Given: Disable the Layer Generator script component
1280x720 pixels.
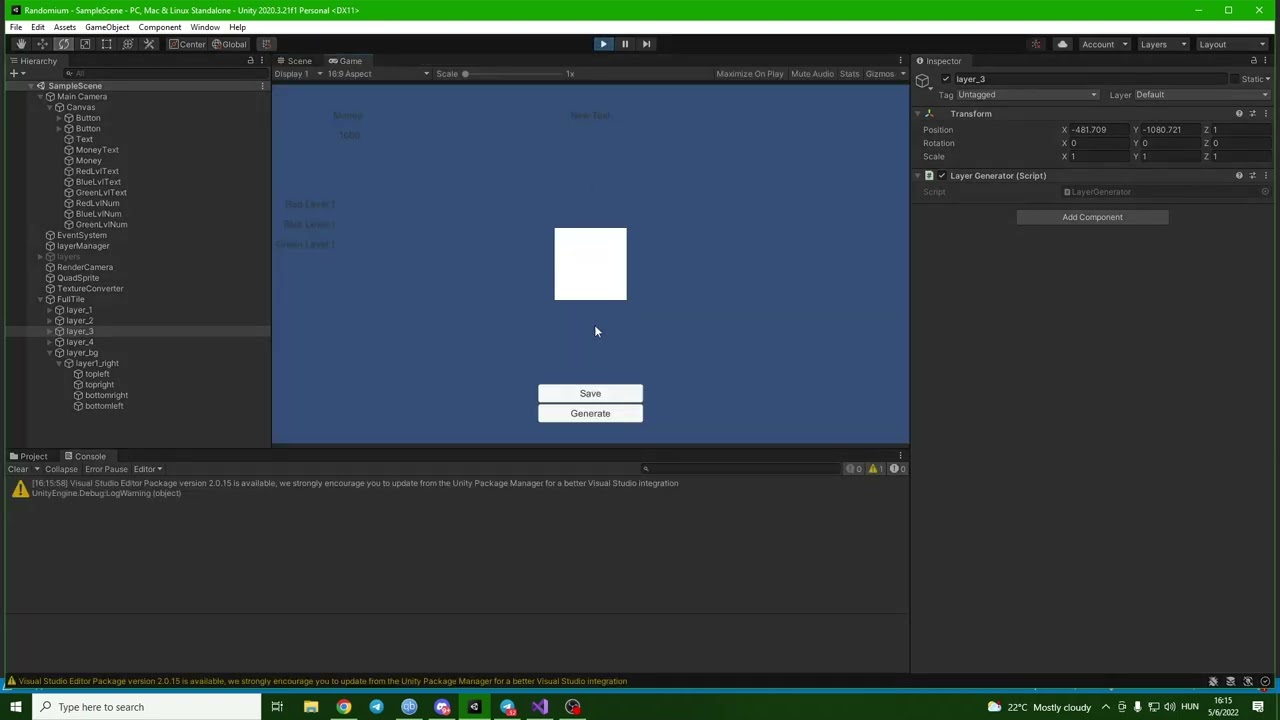Looking at the screenshot, I should click(941, 175).
